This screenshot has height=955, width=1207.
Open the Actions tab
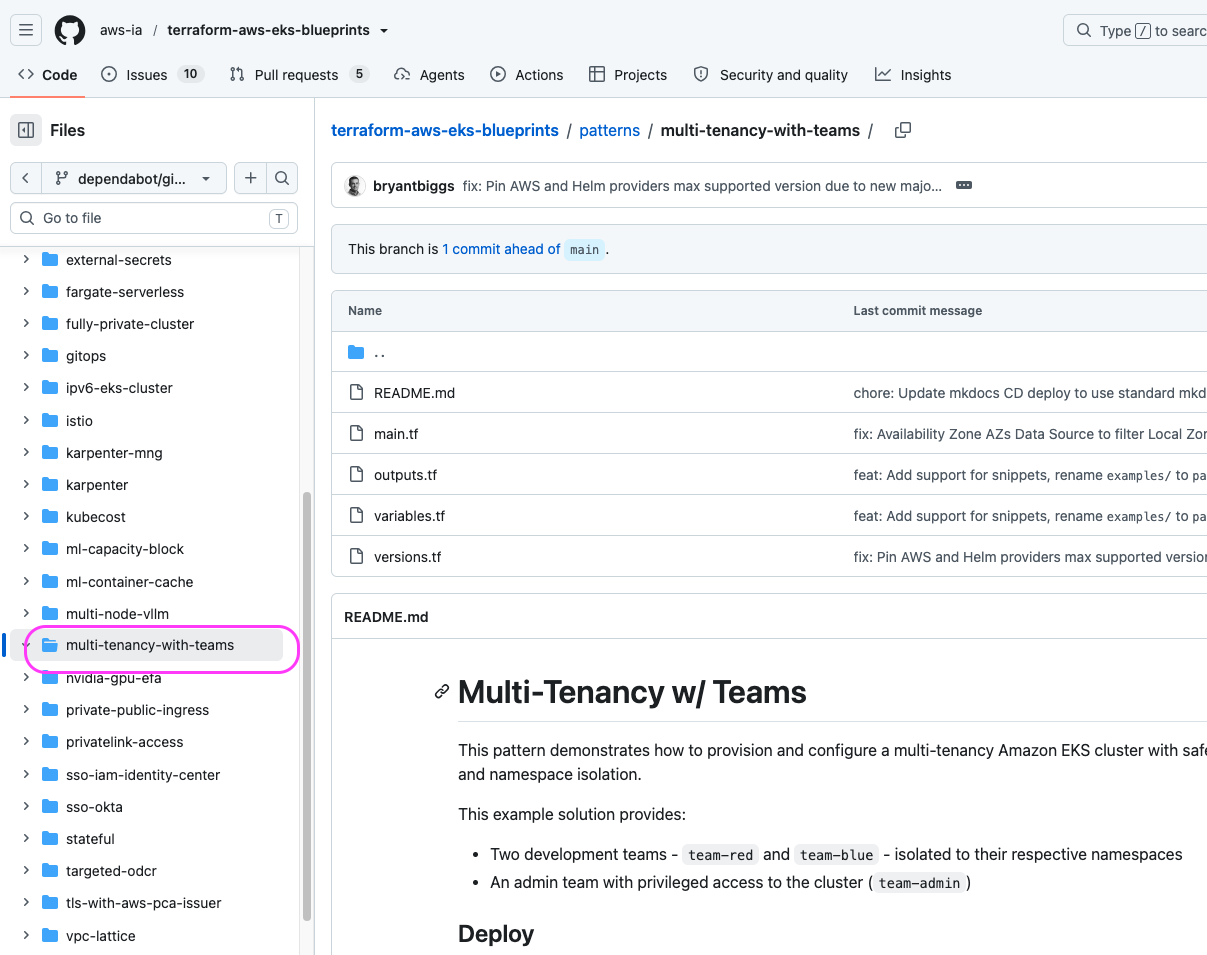(x=527, y=75)
